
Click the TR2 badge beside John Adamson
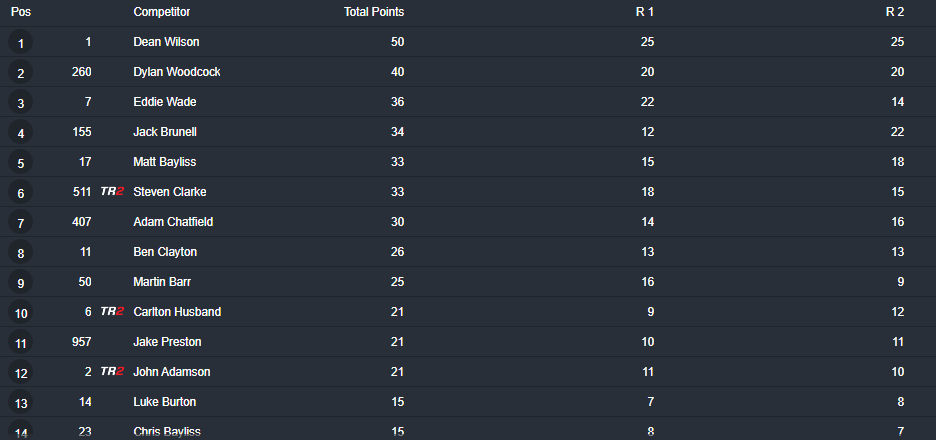pyautogui.click(x=112, y=372)
